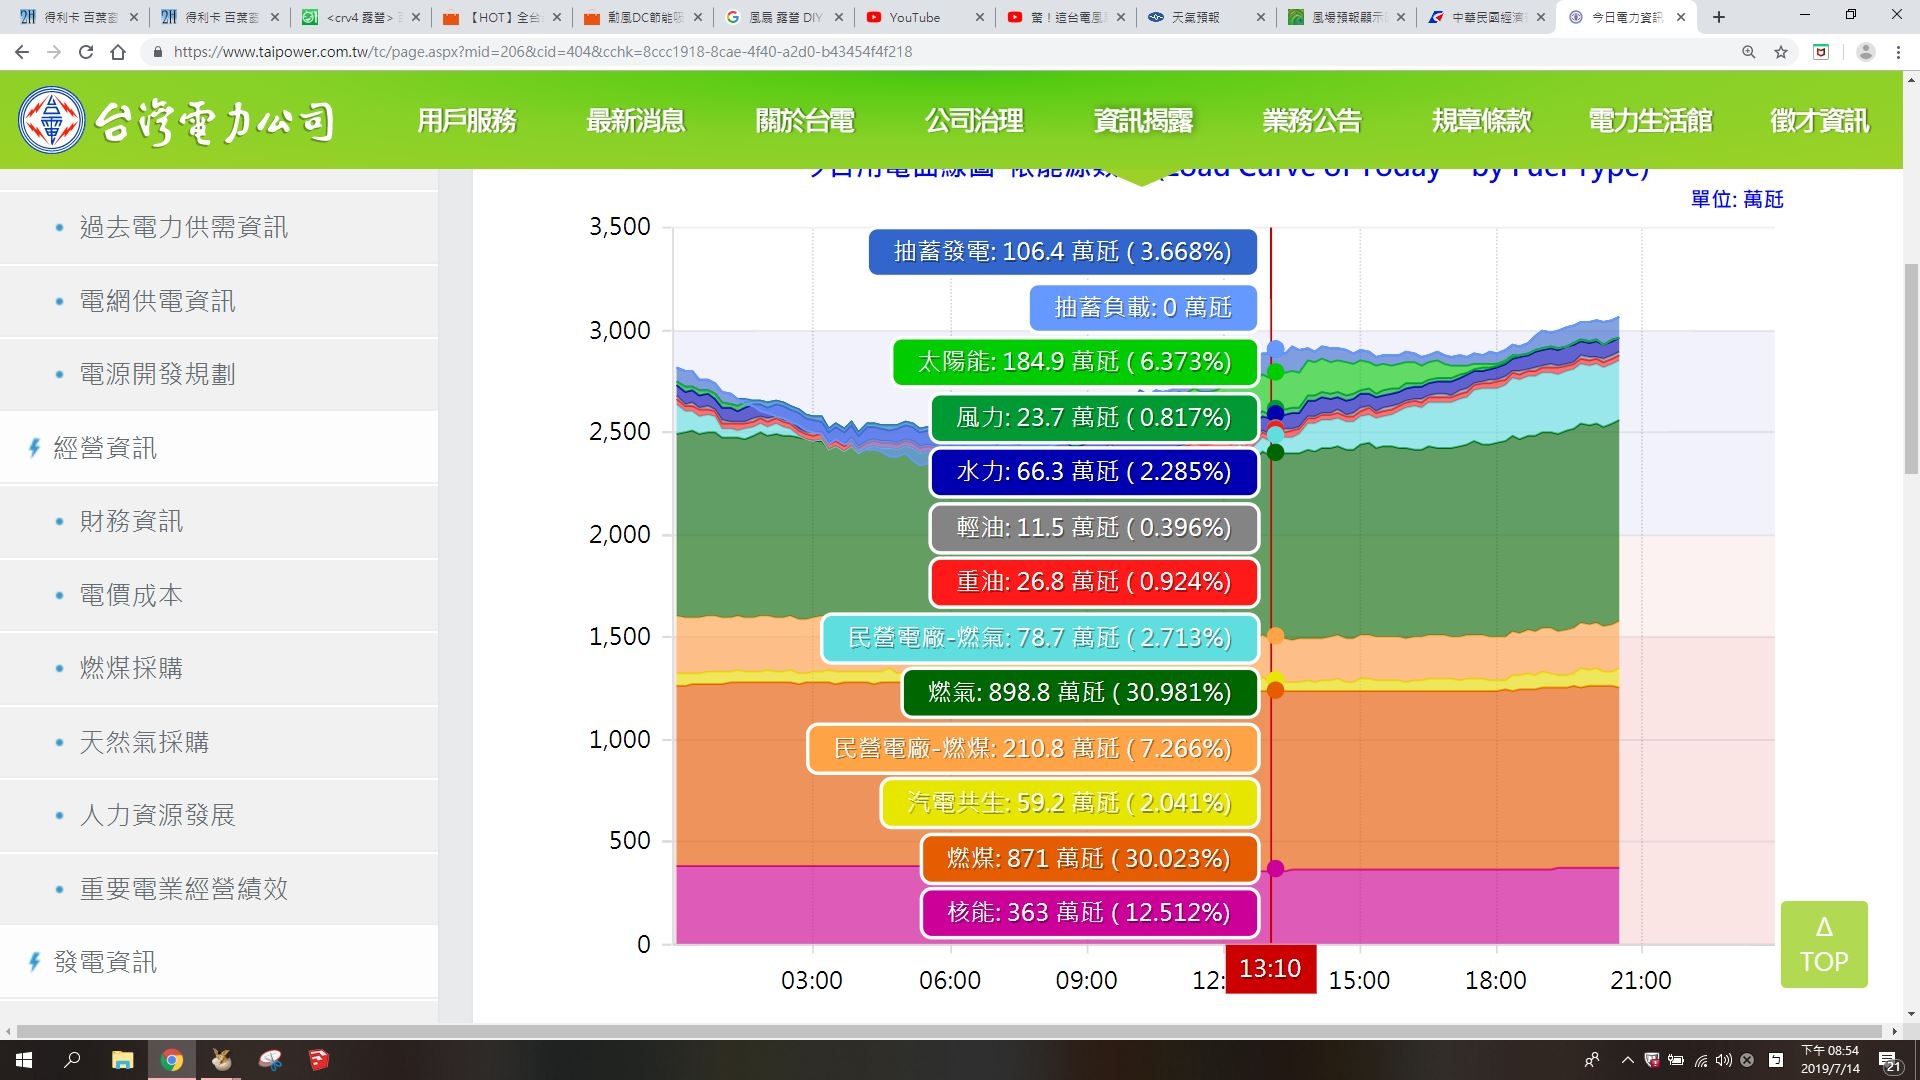Click the 輕油 11.5 萬瓩 tooltip label

coord(1094,528)
